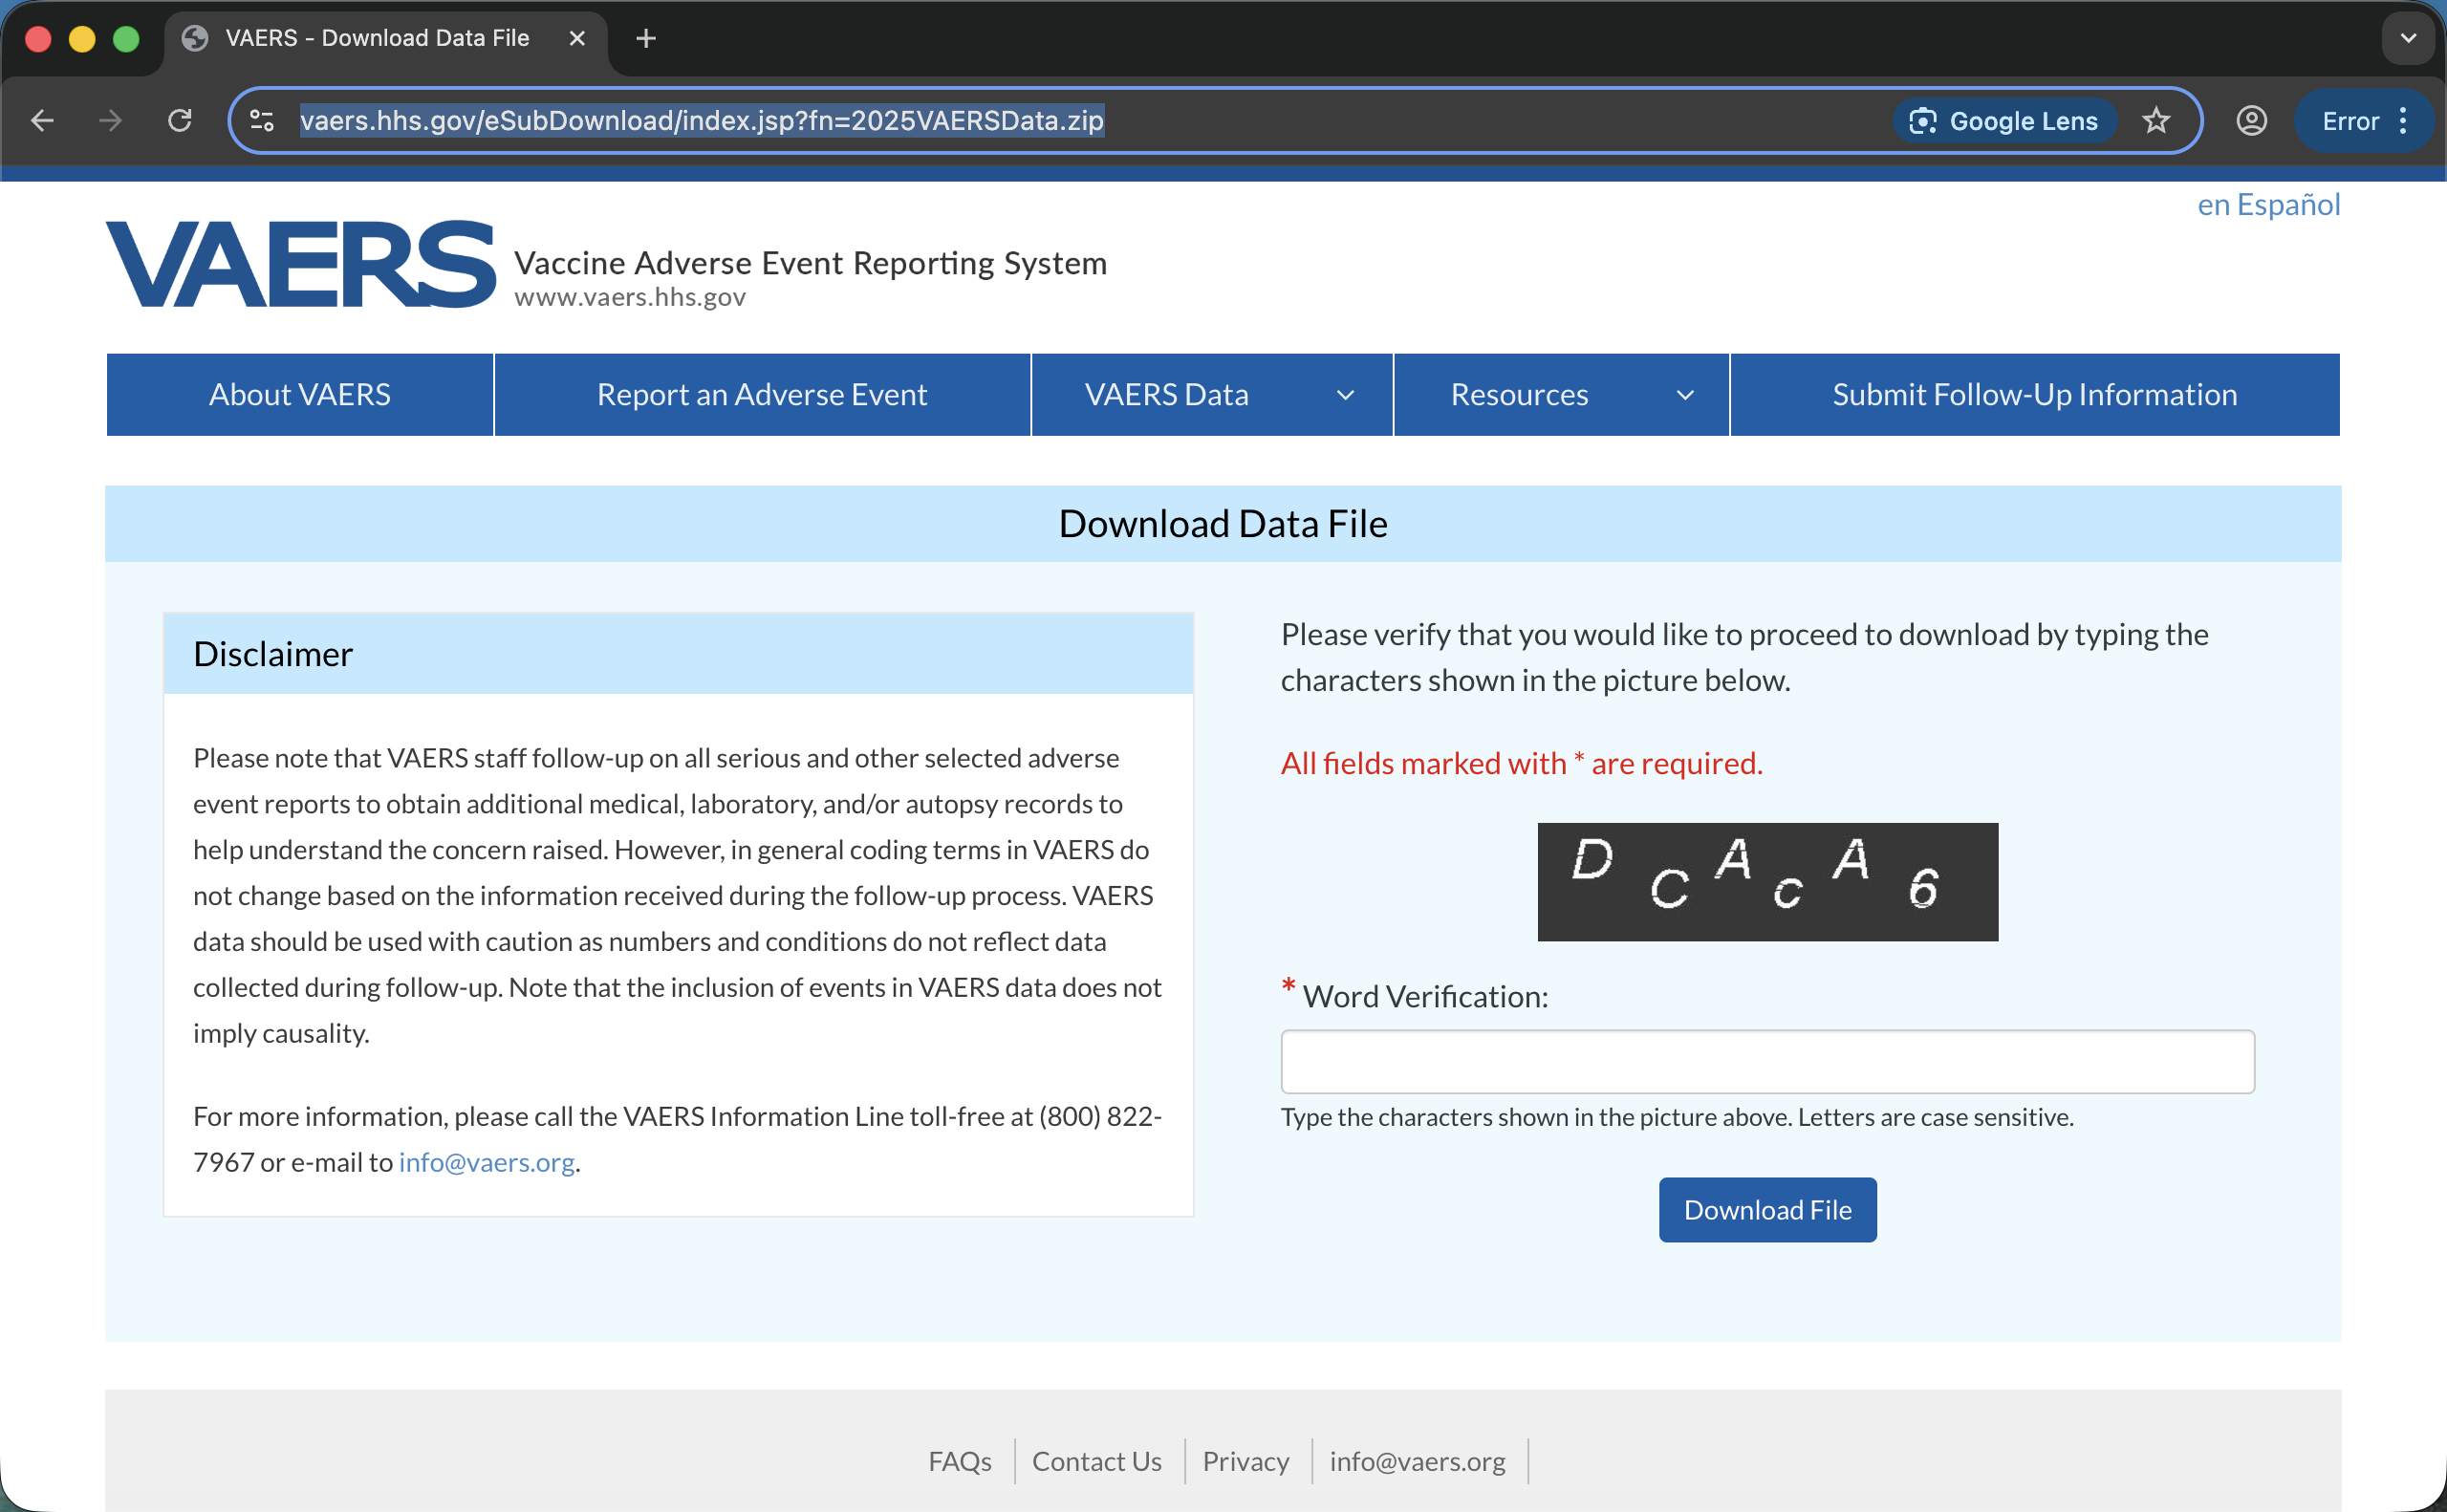Open Google Lens search
This screenshot has height=1512, width=2447.
tap(2003, 121)
